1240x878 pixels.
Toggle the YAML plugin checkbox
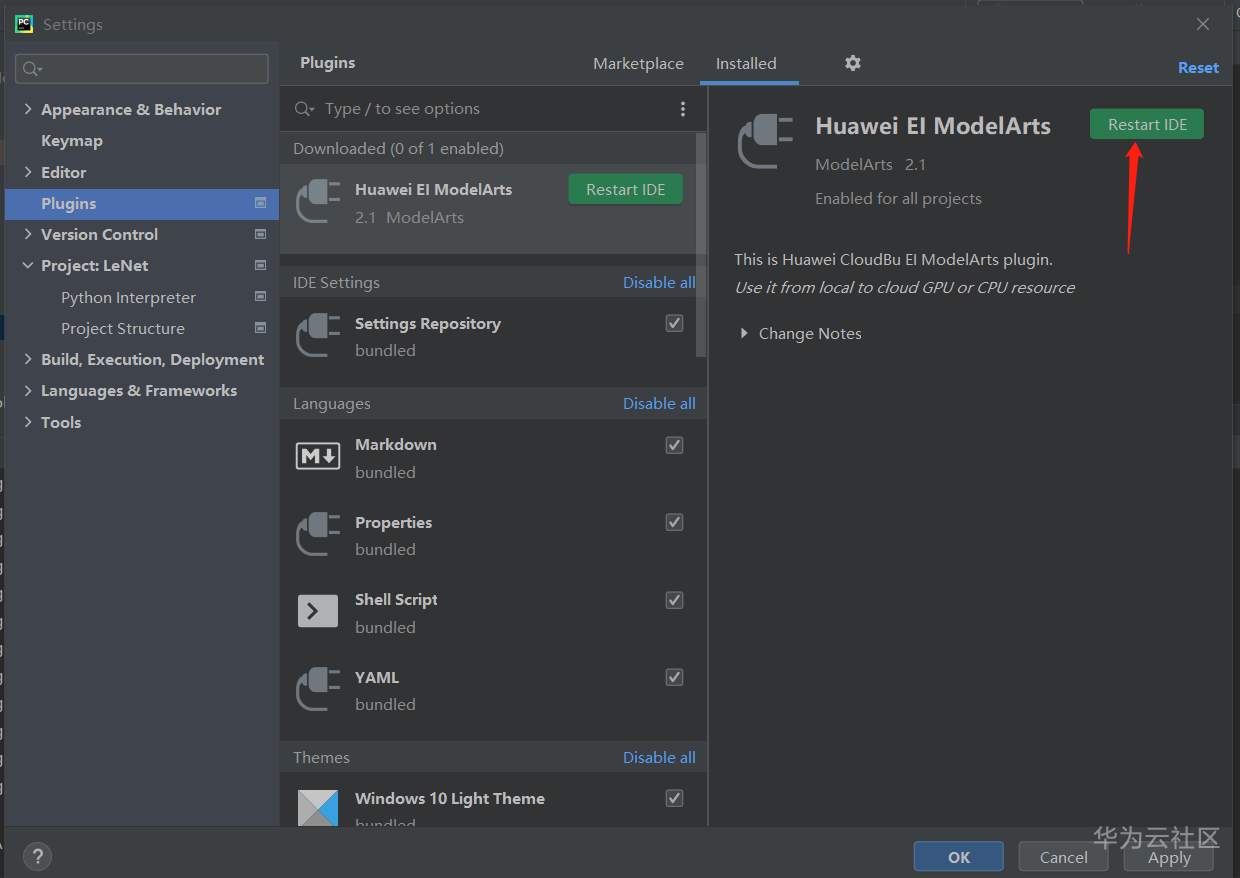(675, 677)
